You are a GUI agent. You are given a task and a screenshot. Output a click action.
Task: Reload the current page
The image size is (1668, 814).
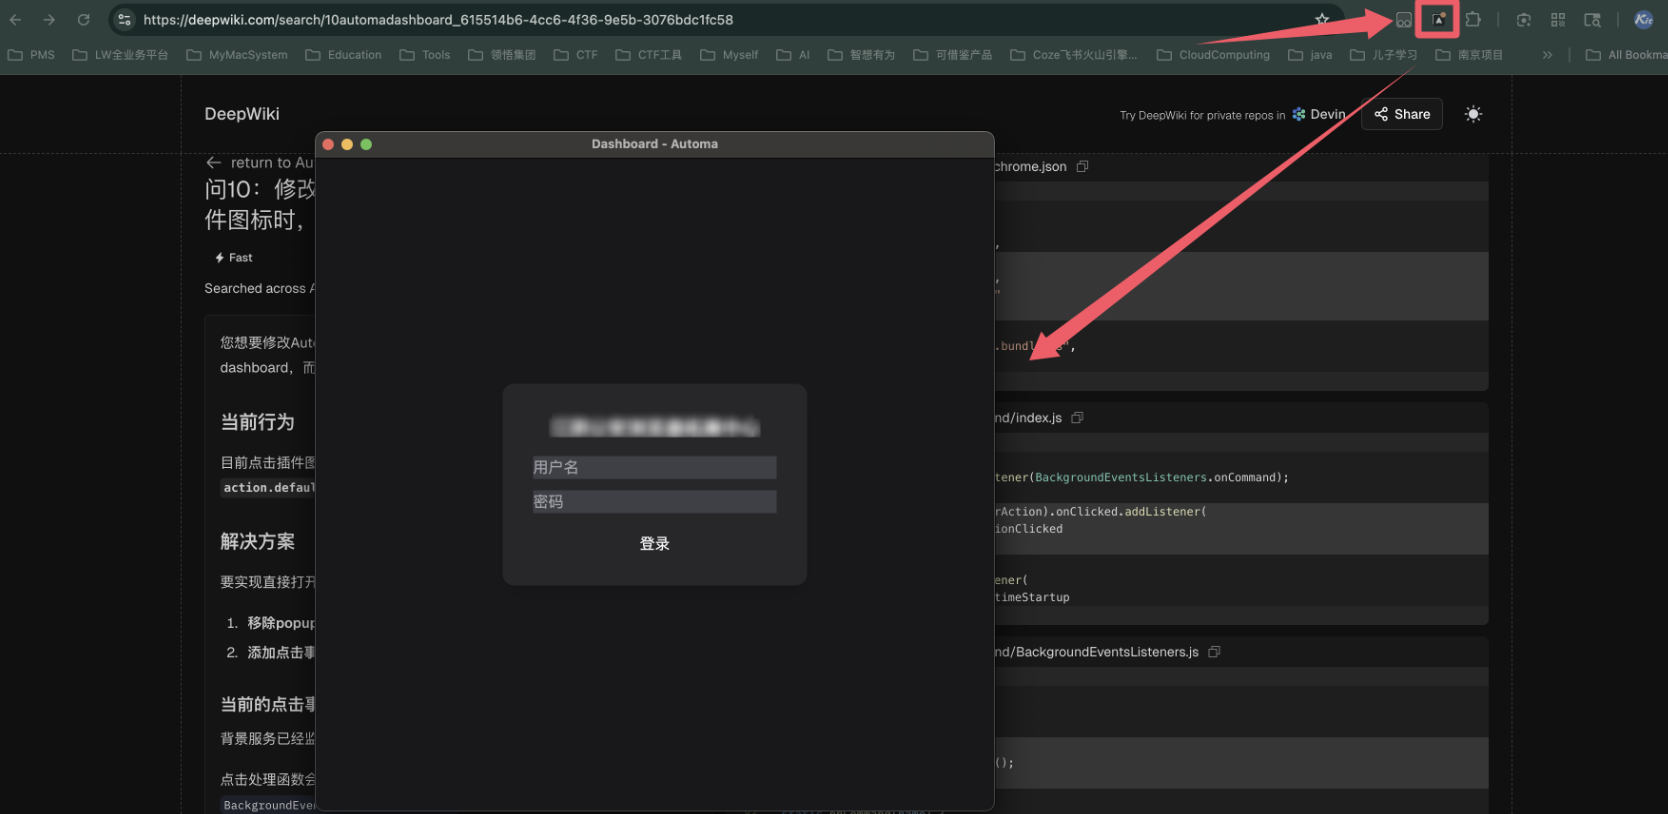click(84, 20)
